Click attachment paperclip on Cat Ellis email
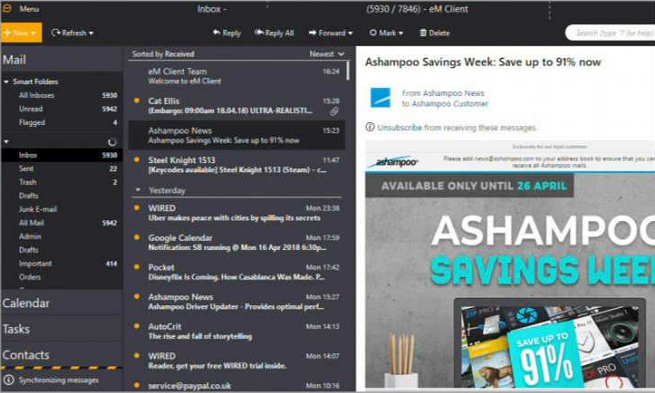The width and height of the screenshot is (655, 393). (334, 111)
